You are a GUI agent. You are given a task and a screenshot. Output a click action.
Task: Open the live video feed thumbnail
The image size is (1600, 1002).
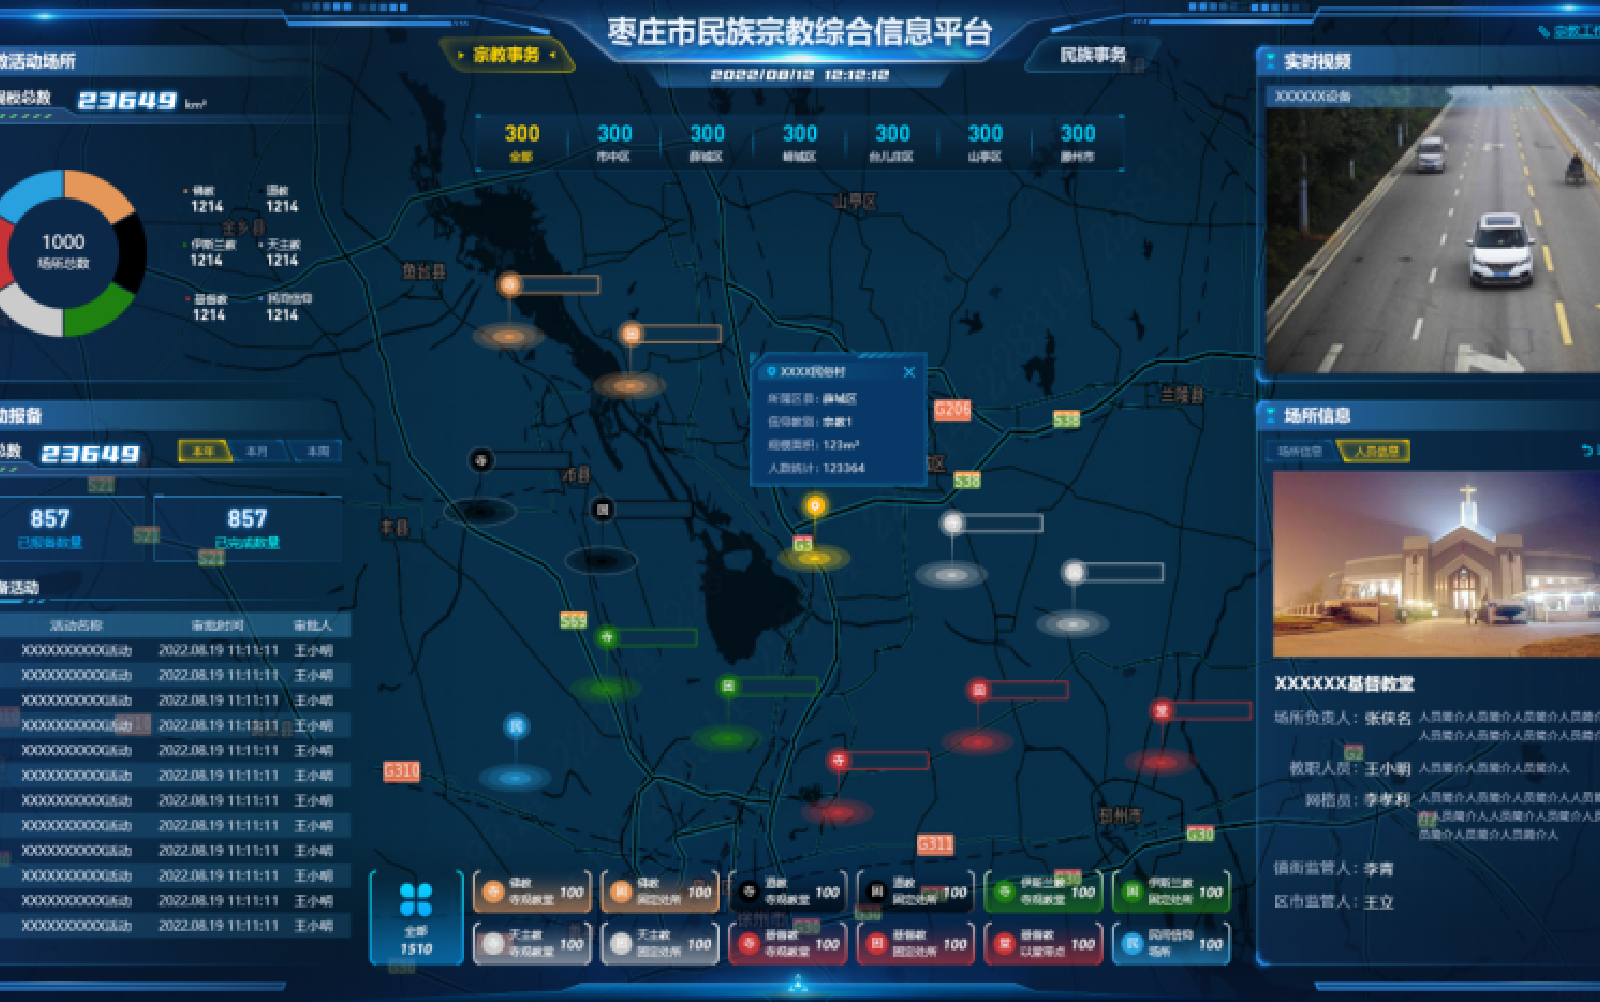point(1432,230)
